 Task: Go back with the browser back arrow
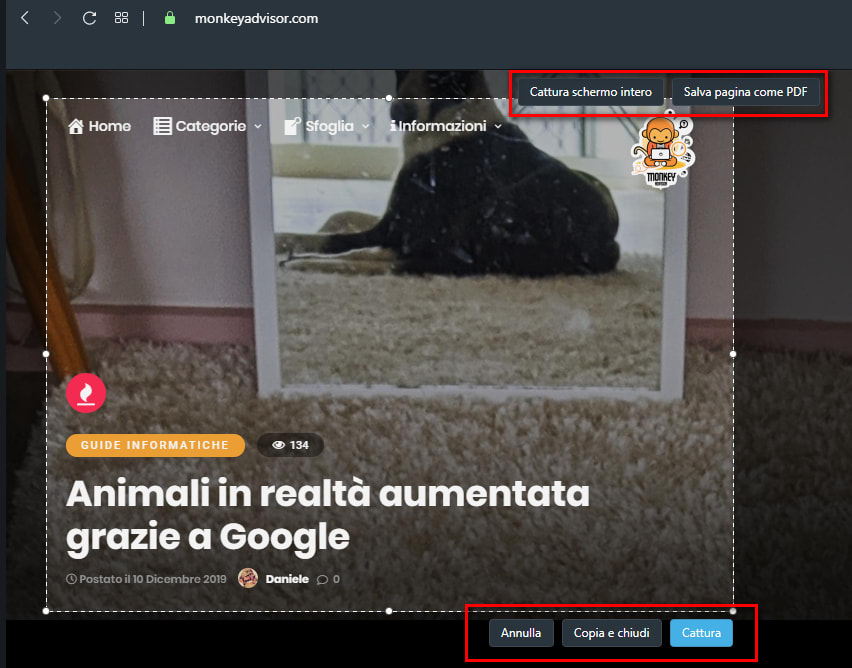click(x=25, y=18)
